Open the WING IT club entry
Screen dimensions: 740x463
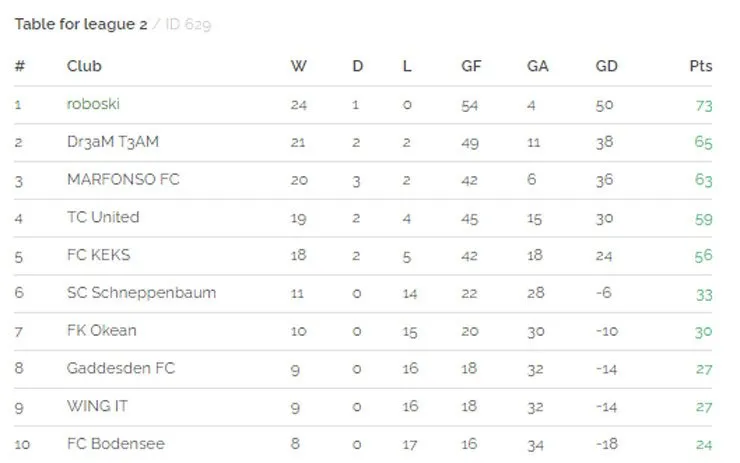(97, 406)
